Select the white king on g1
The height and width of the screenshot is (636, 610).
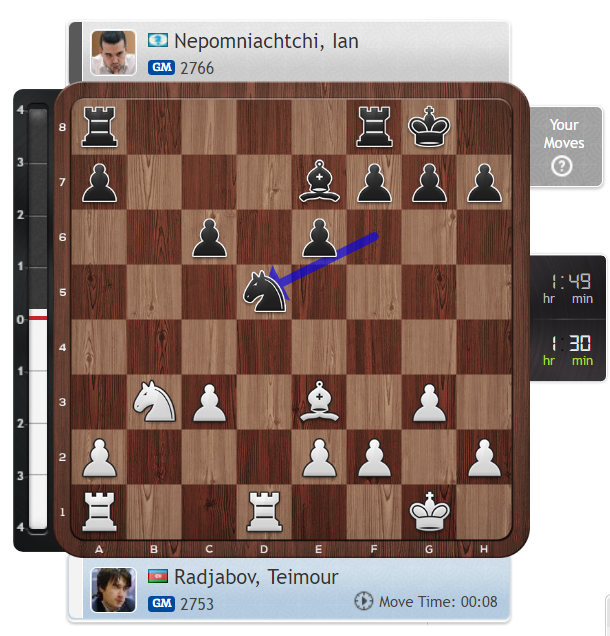point(429,511)
